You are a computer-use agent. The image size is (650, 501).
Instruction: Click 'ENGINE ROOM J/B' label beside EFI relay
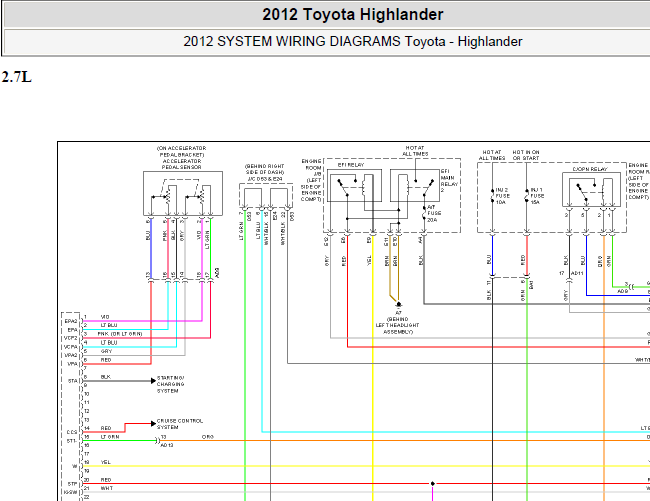[x=312, y=180]
